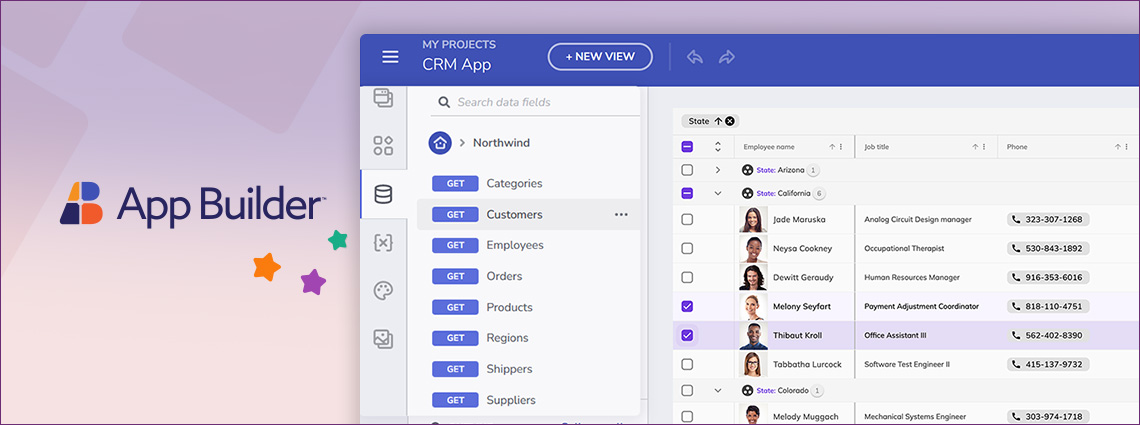
Task: Open the components grid icon in sidebar
Action: (383, 146)
